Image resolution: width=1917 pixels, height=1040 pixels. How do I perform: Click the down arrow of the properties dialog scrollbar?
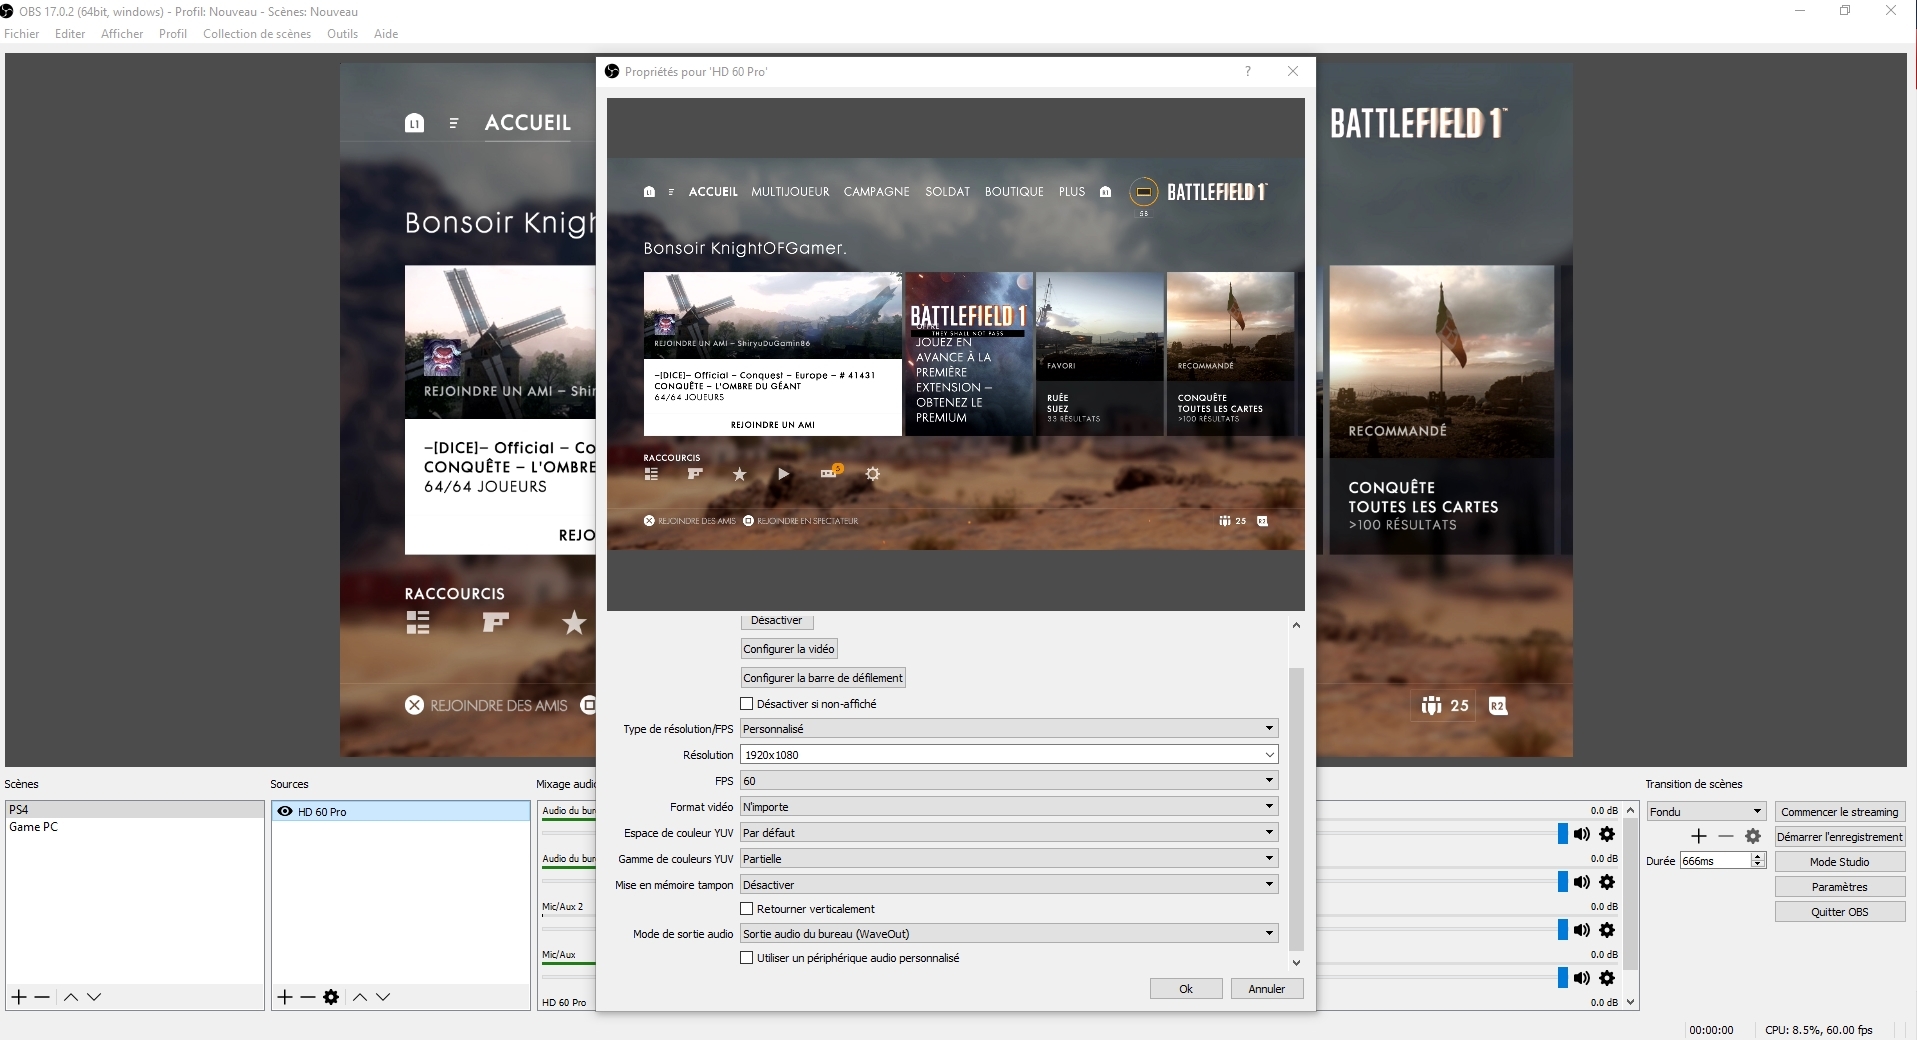(x=1296, y=963)
